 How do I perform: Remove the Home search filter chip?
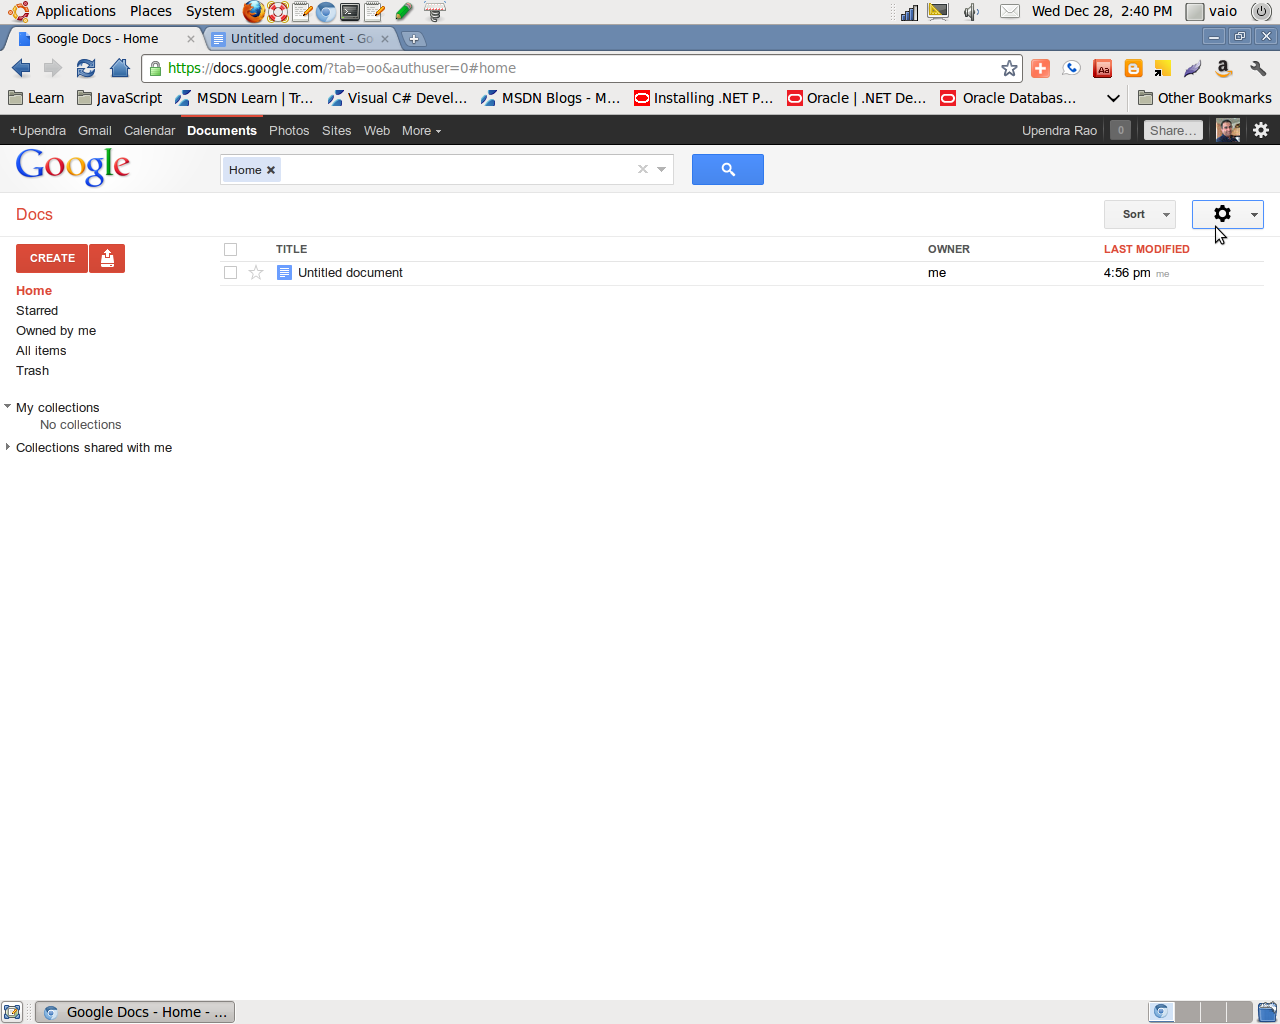(x=271, y=170)
